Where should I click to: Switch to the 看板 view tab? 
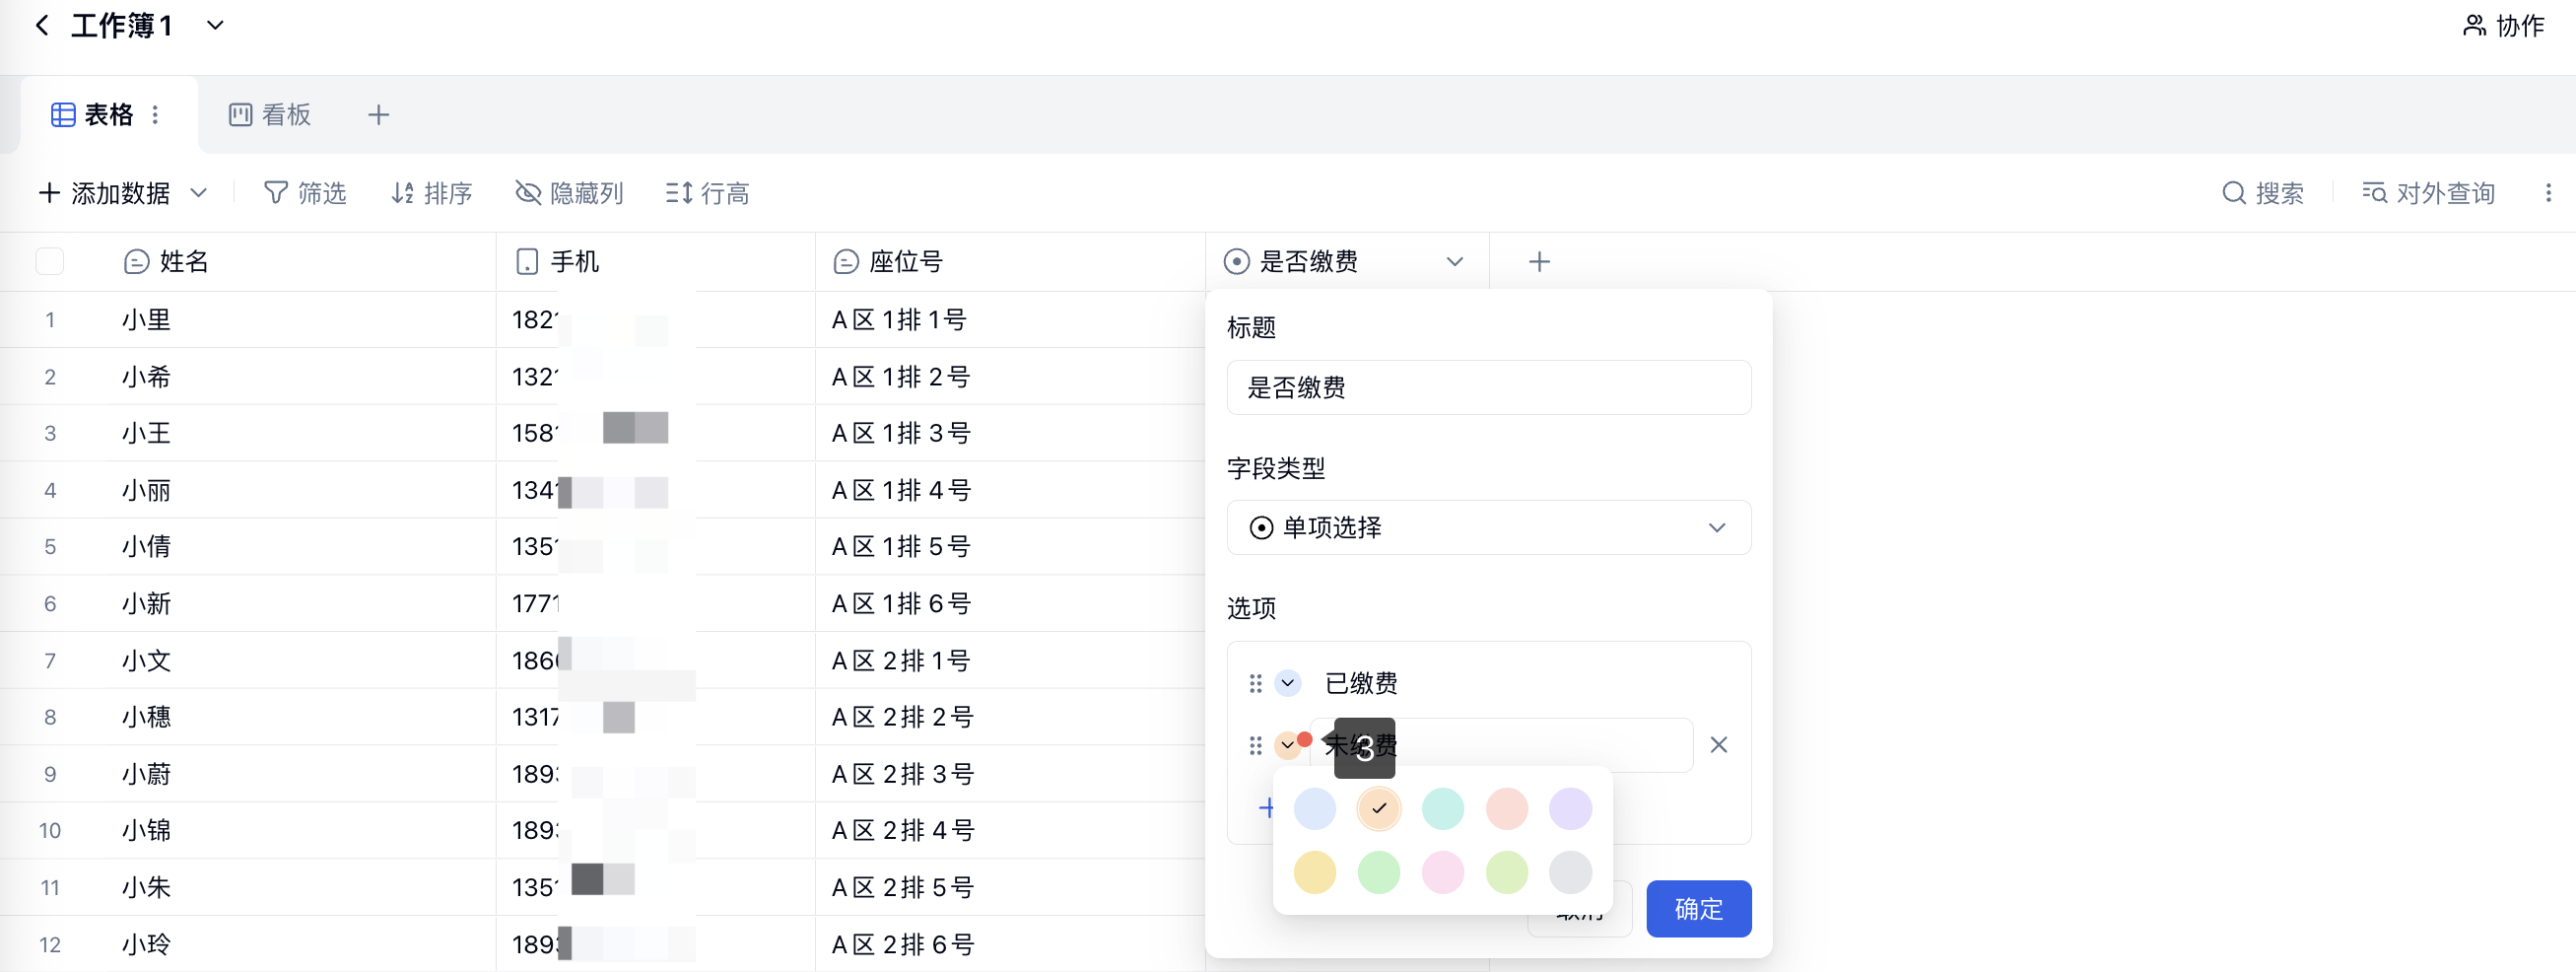(270, 115)
